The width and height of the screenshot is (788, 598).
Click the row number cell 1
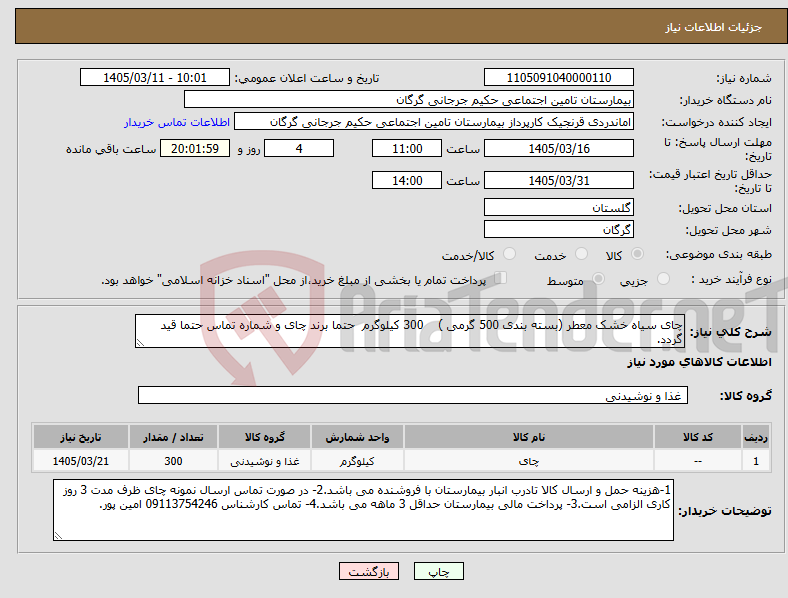pos(756,461)
